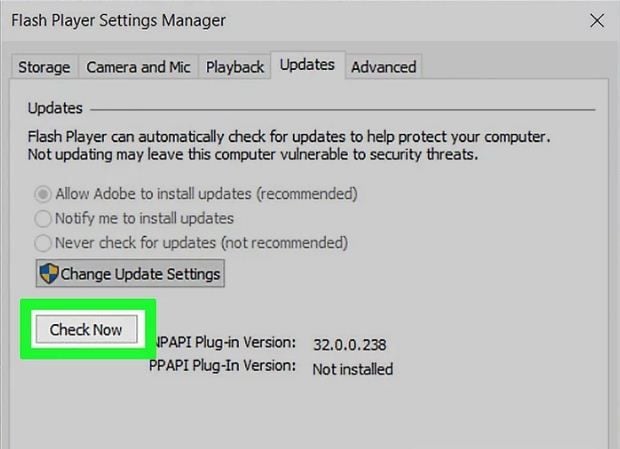620x449 pixels.
Task: Open the Advanced tab
Action: click(x=384, y=67)
